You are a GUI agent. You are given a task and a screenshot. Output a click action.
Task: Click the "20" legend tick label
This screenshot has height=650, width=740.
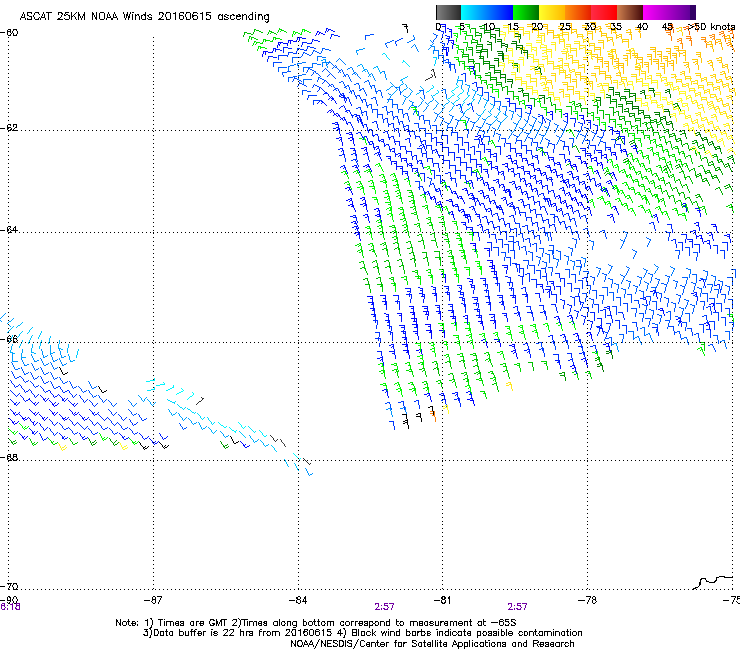537,27
